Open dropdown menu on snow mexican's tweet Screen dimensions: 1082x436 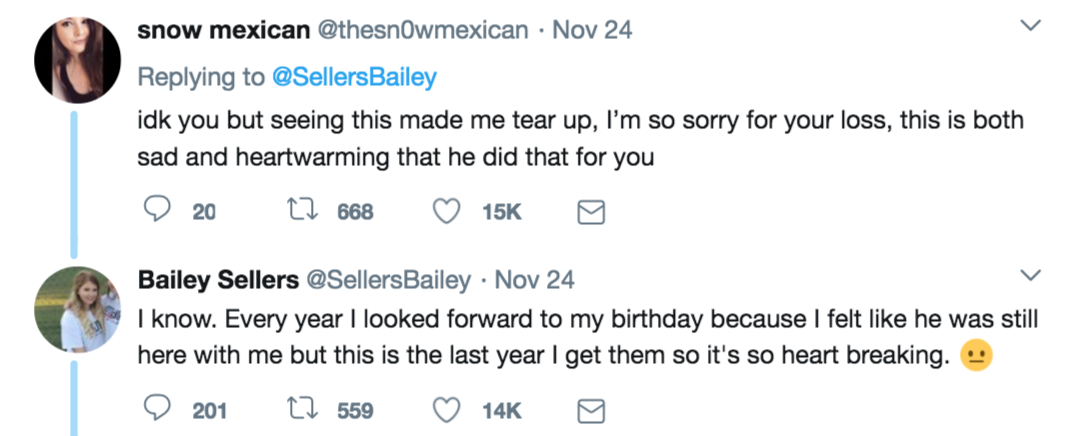(1028, 26)
